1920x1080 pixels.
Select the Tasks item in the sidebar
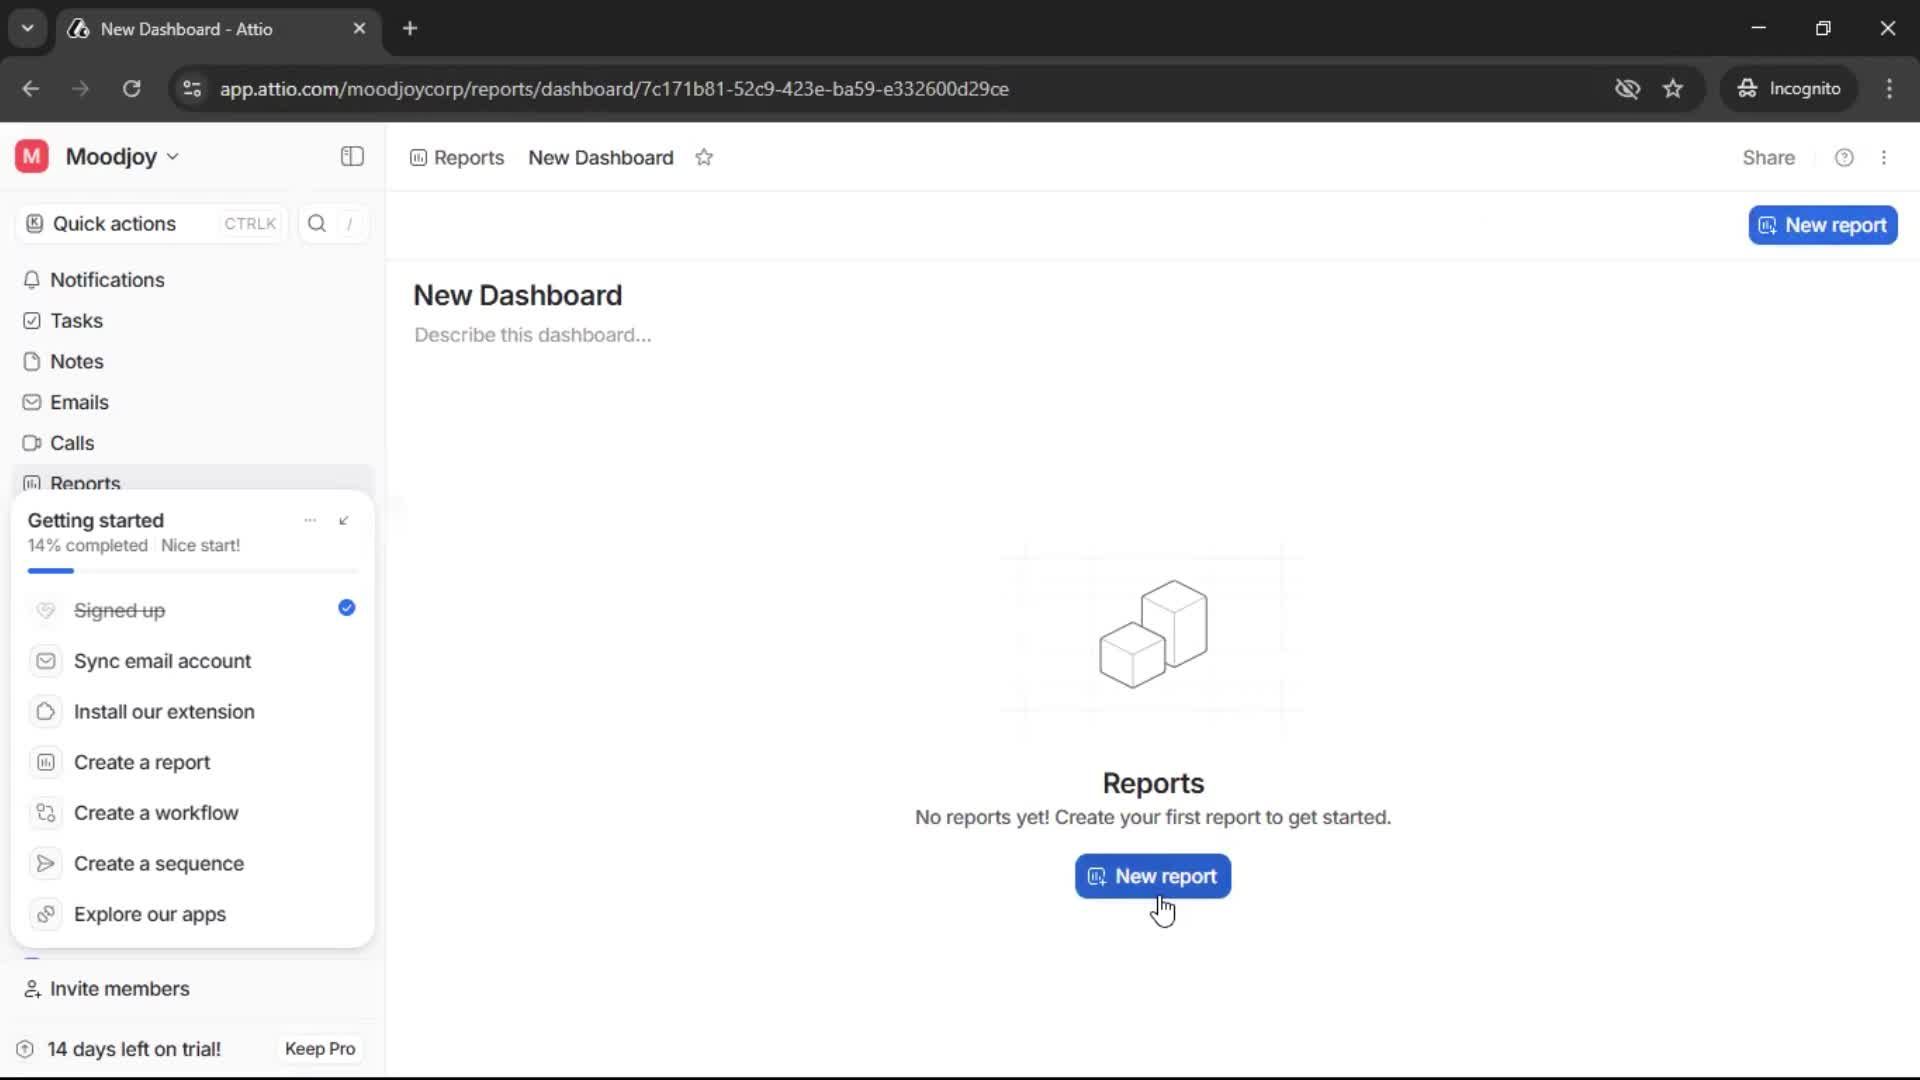coord(75,321)
